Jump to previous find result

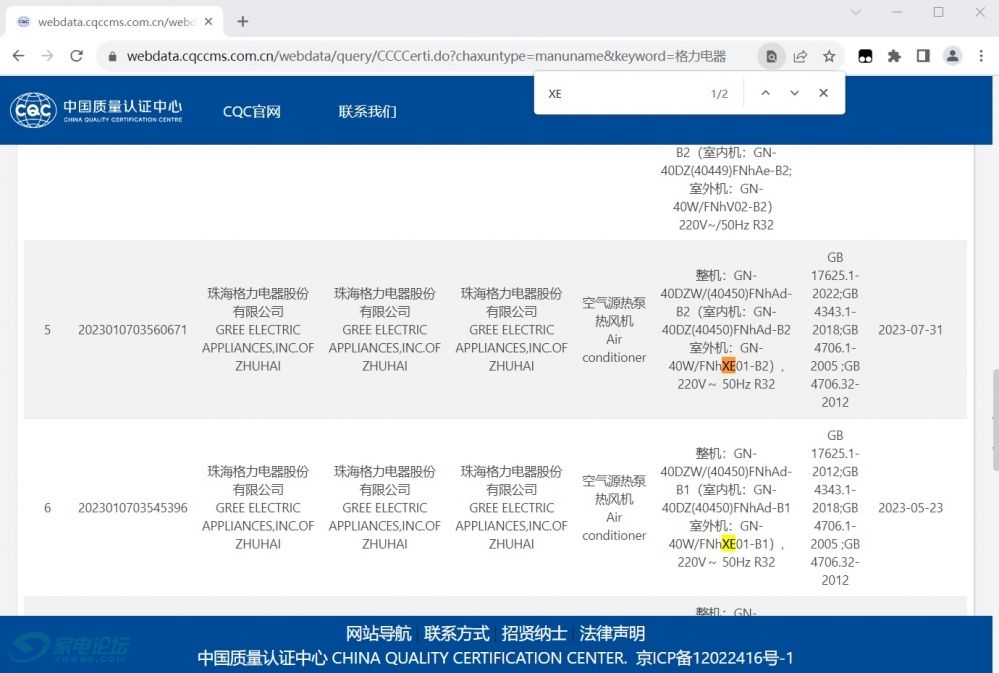coord(765,93)
